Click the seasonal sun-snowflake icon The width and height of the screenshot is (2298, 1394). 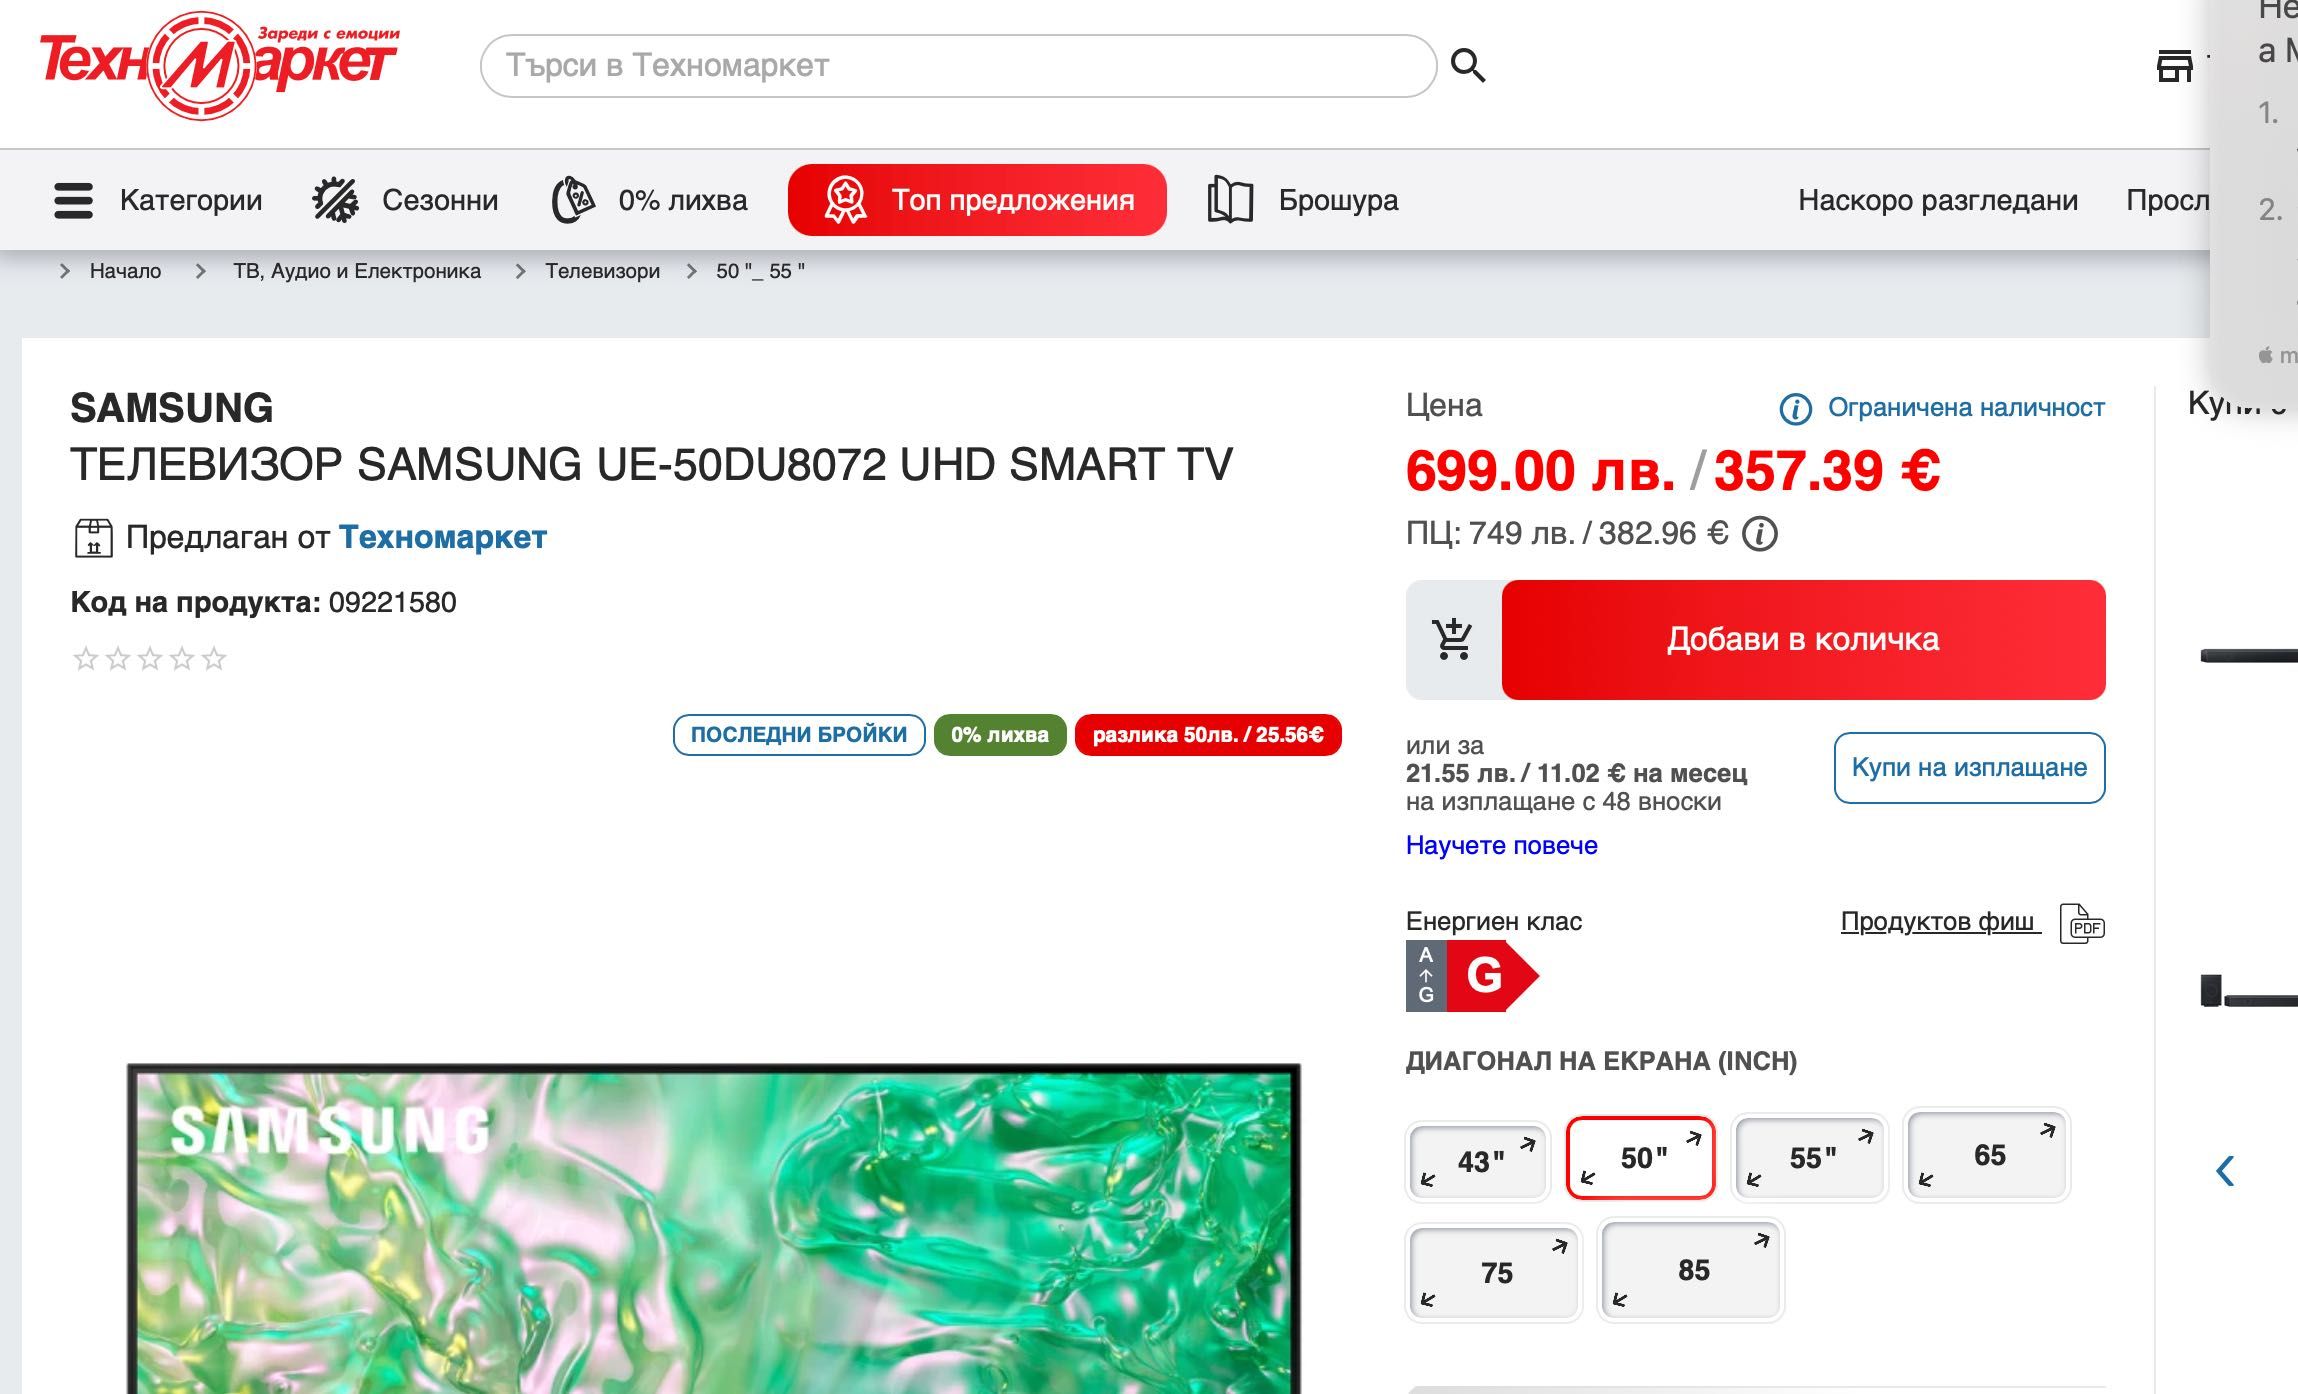[x=335, y=200]
